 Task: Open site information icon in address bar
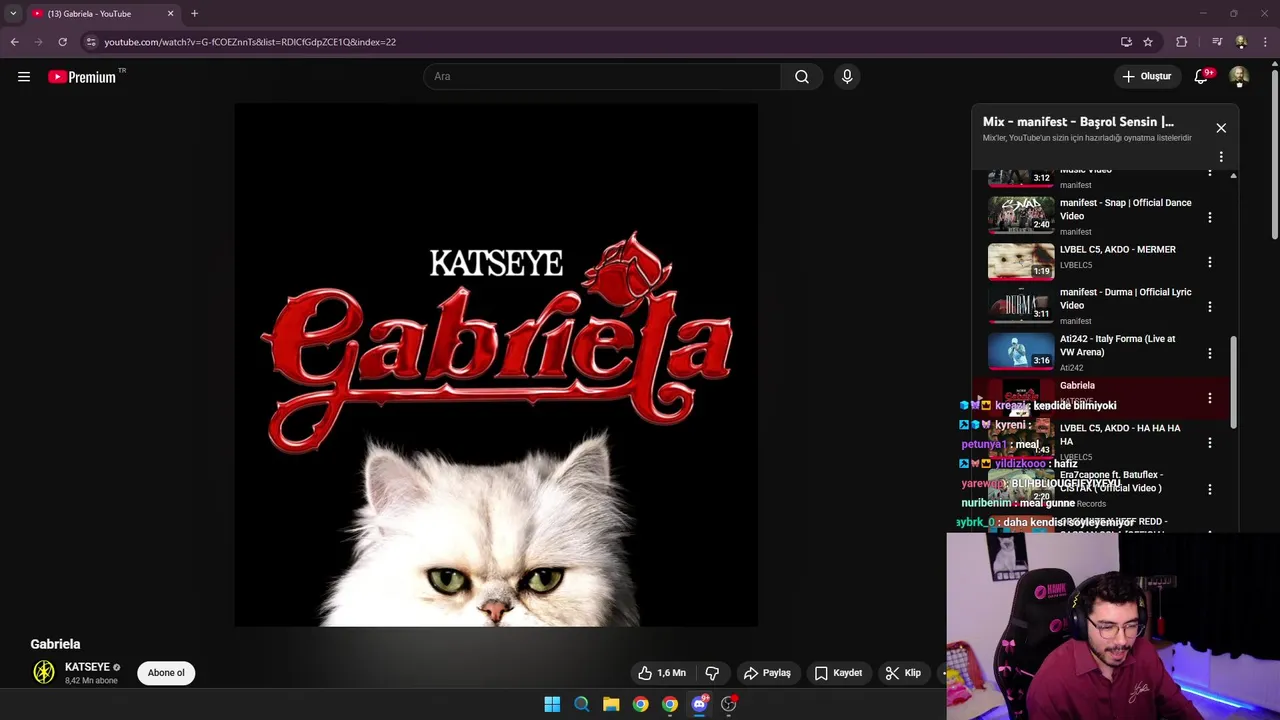[91, 42]
